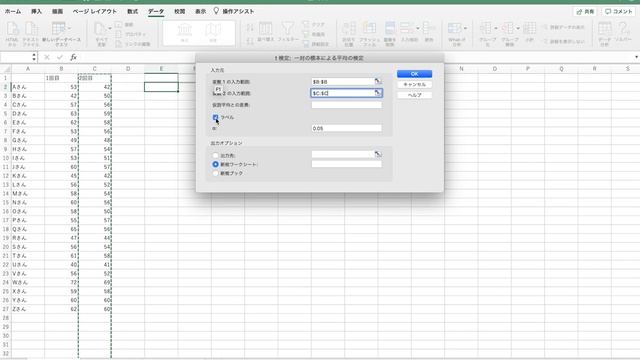Click the Name Box stepper arrows
This screenshot has height=360, width=640.
[34, 57]
